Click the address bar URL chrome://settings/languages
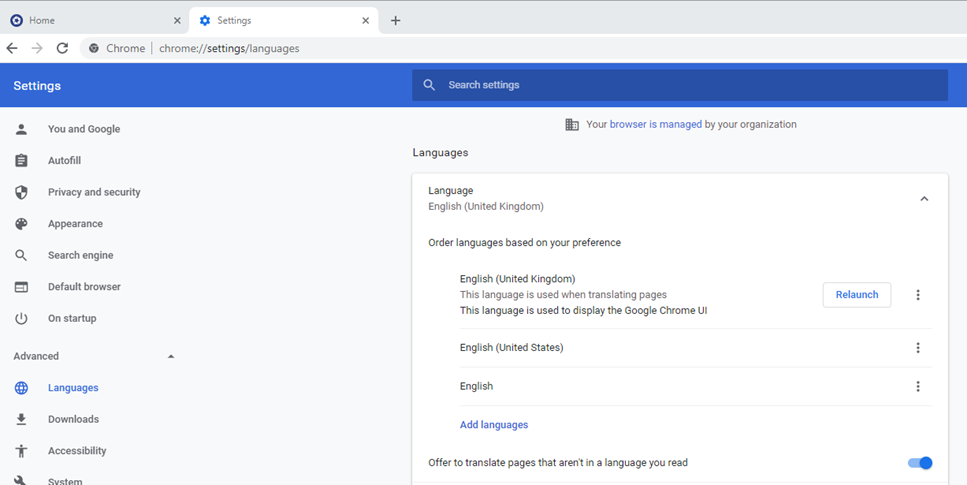 (x=229, y=48)
